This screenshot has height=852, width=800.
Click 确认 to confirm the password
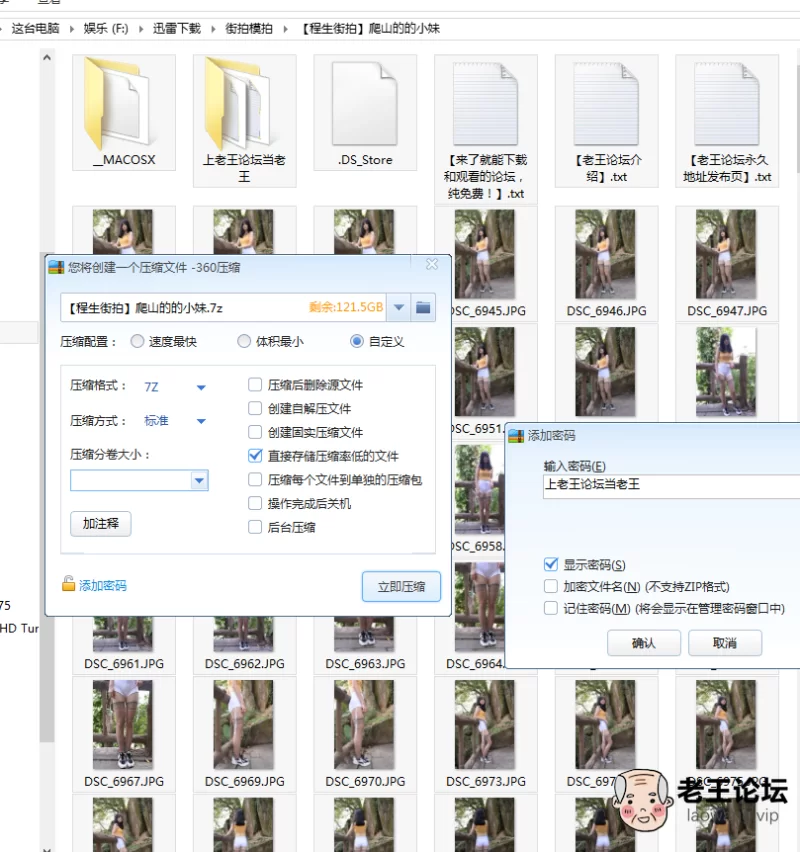[643, 643]
